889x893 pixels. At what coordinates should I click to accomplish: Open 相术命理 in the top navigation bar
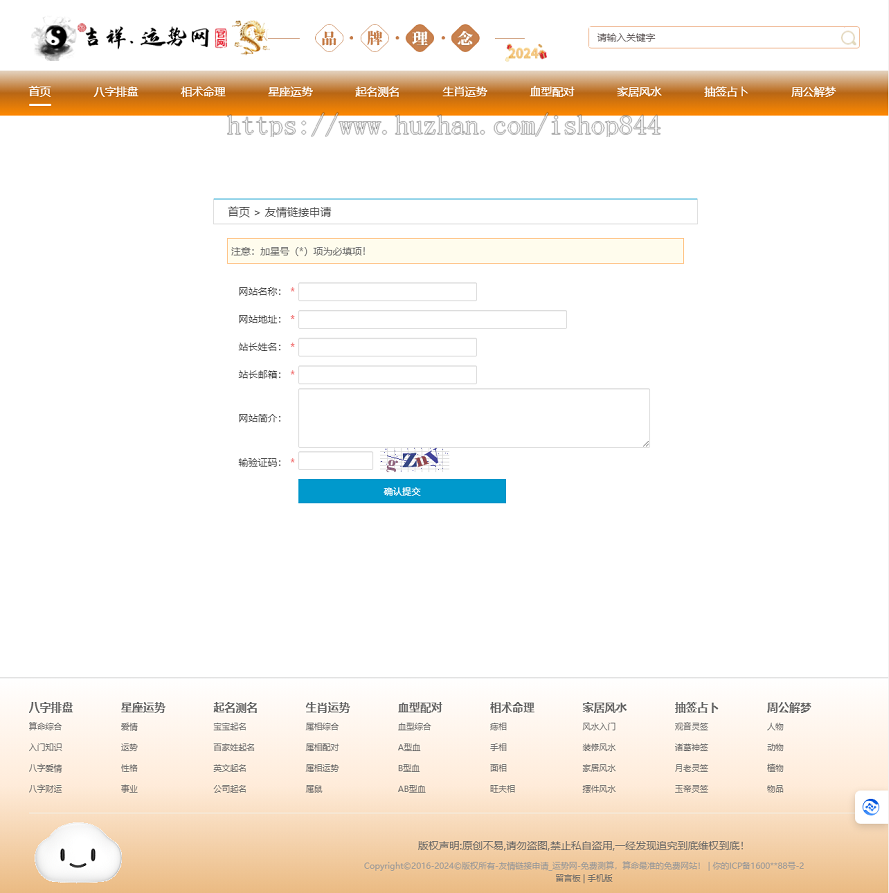pyautogui.click(x=203, y=92)
